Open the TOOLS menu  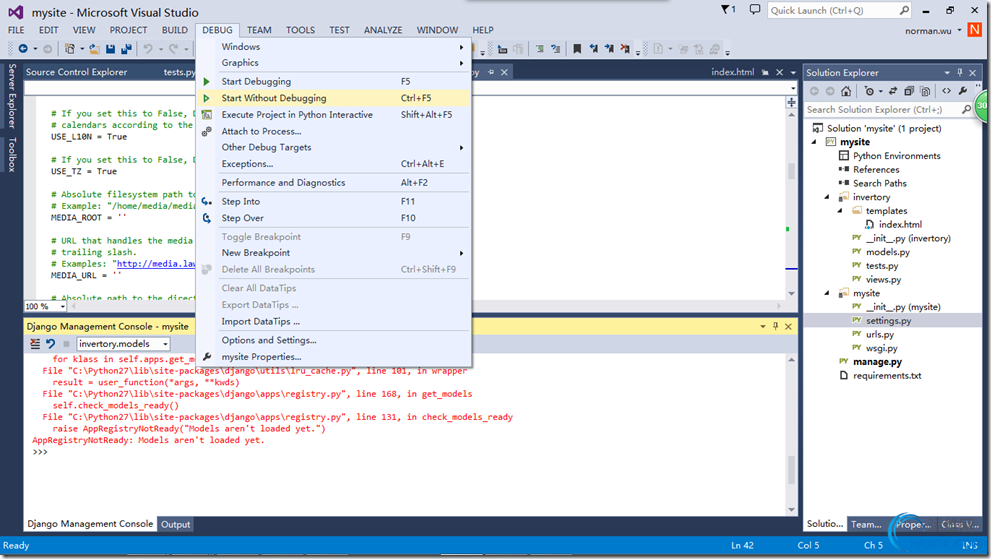(x=300, y=30)
